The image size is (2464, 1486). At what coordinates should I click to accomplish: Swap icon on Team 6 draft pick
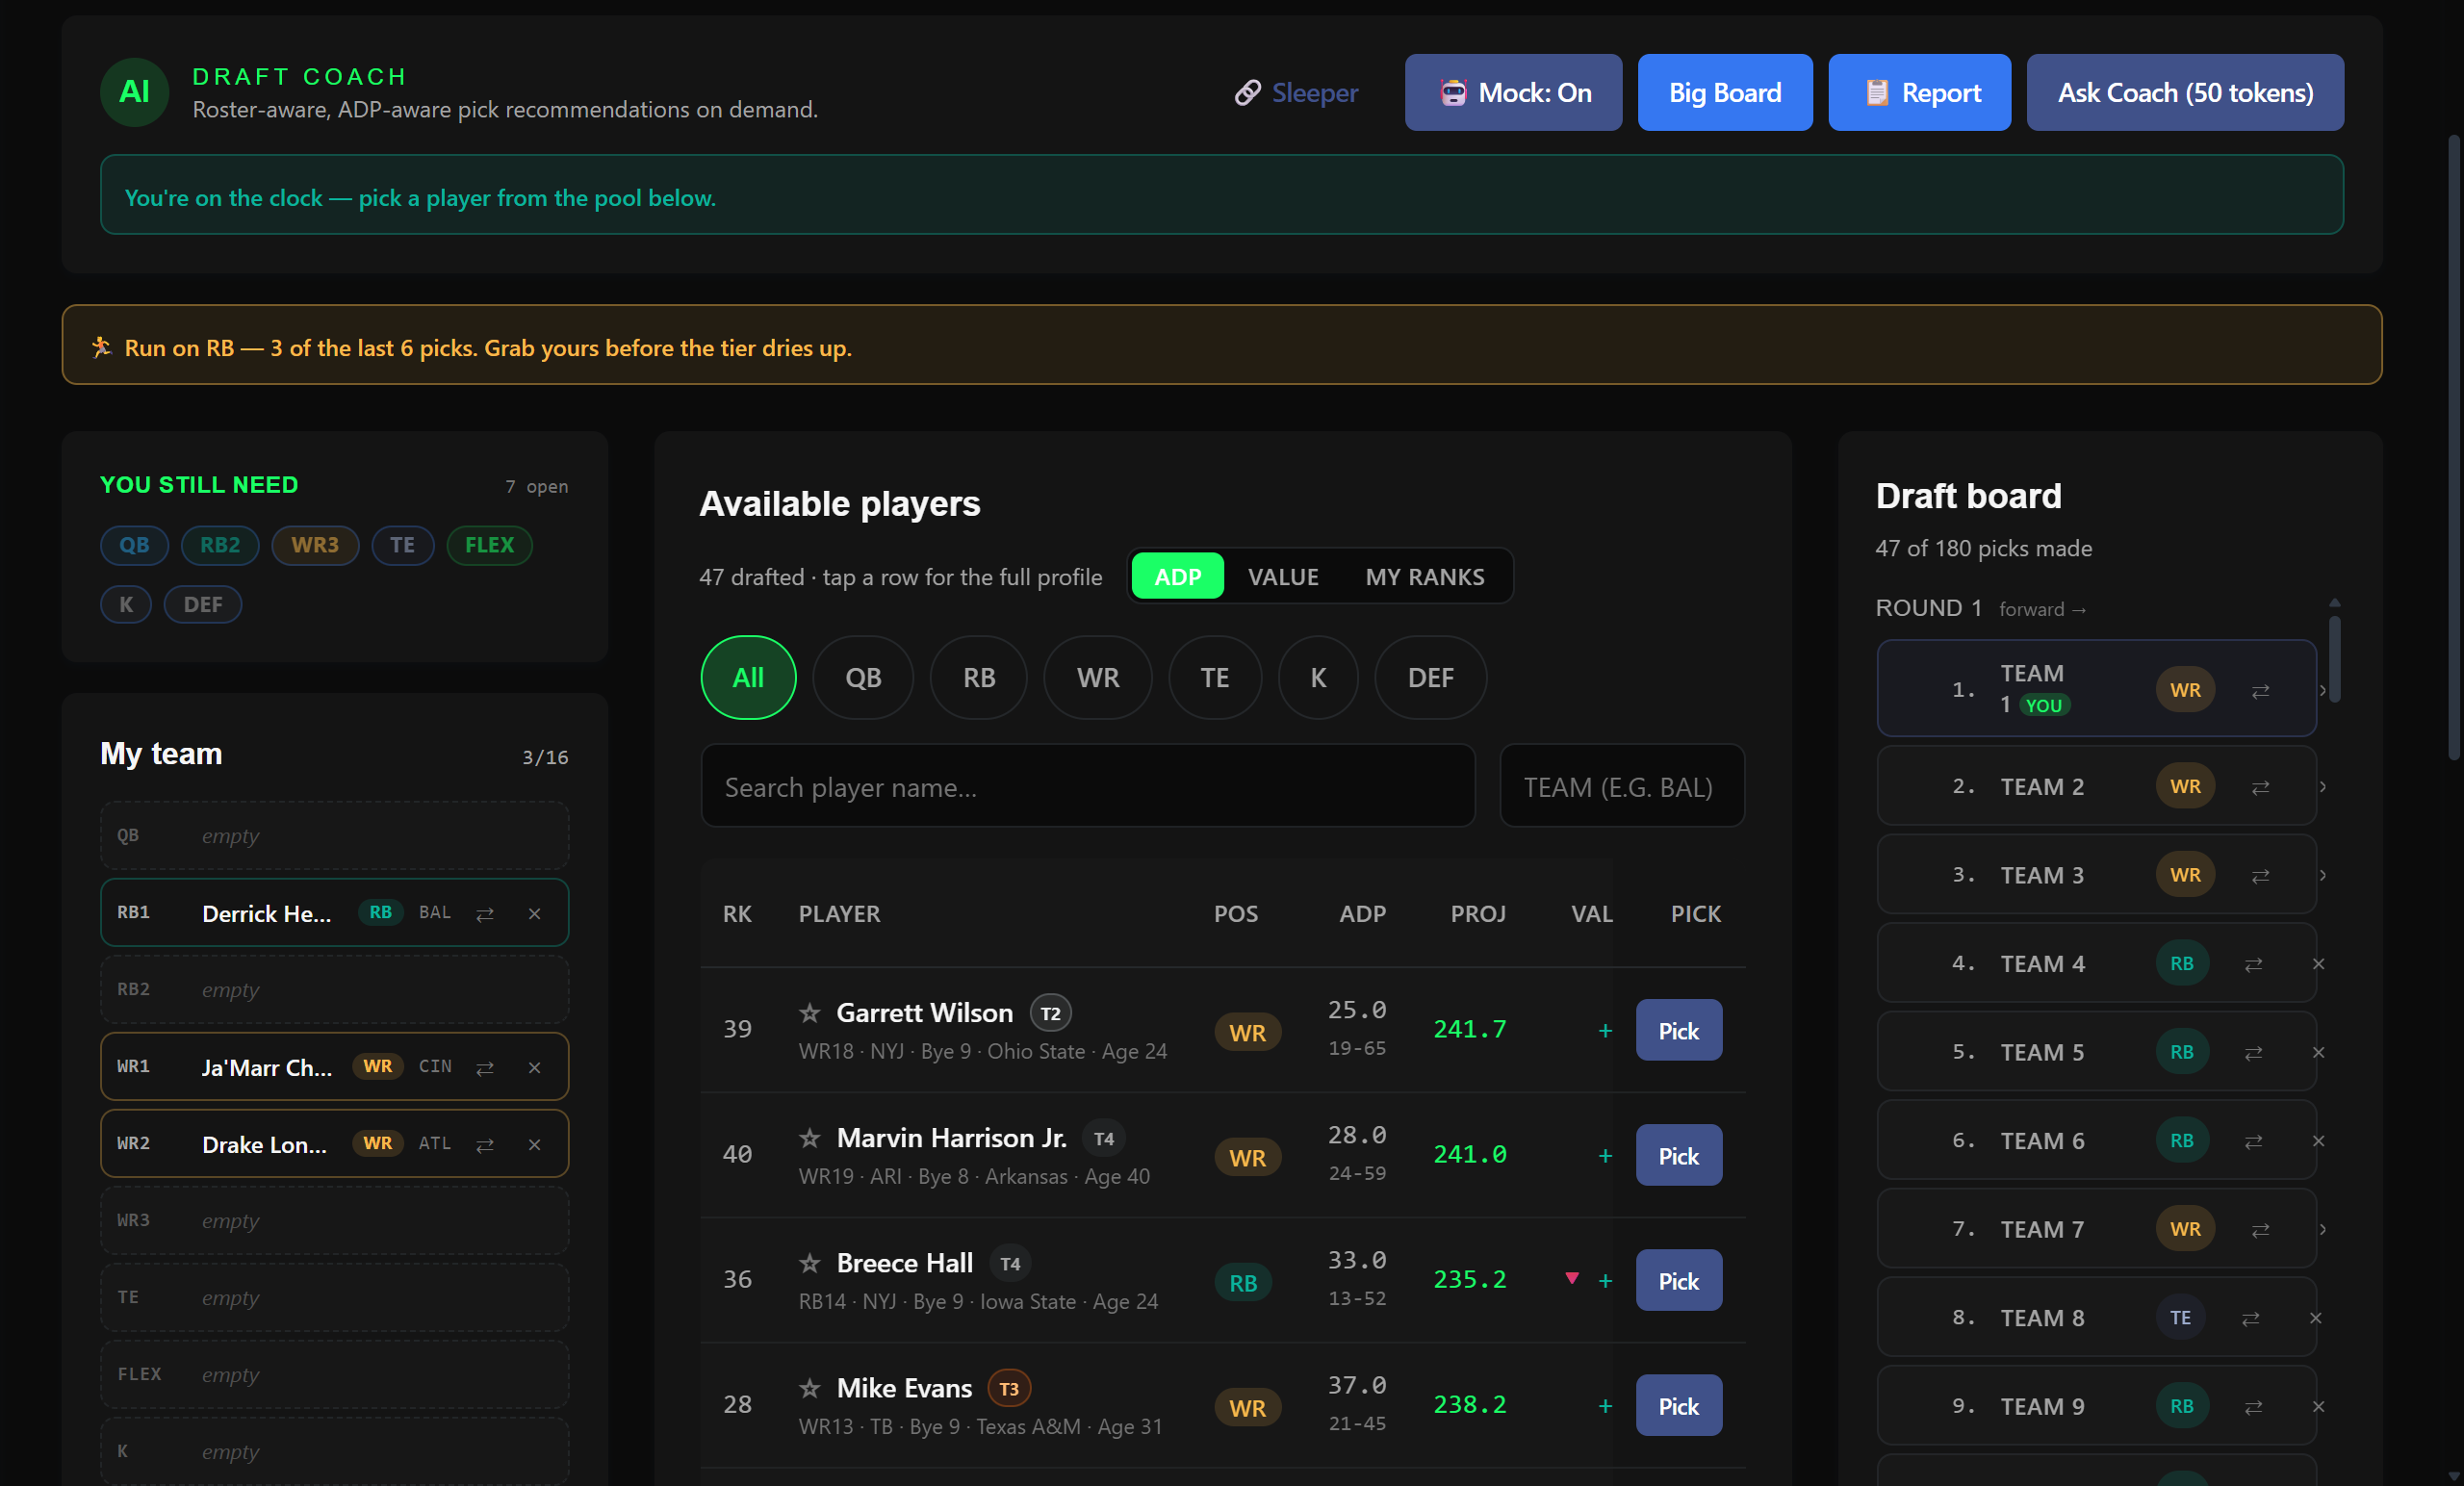click(2253, 1142)
